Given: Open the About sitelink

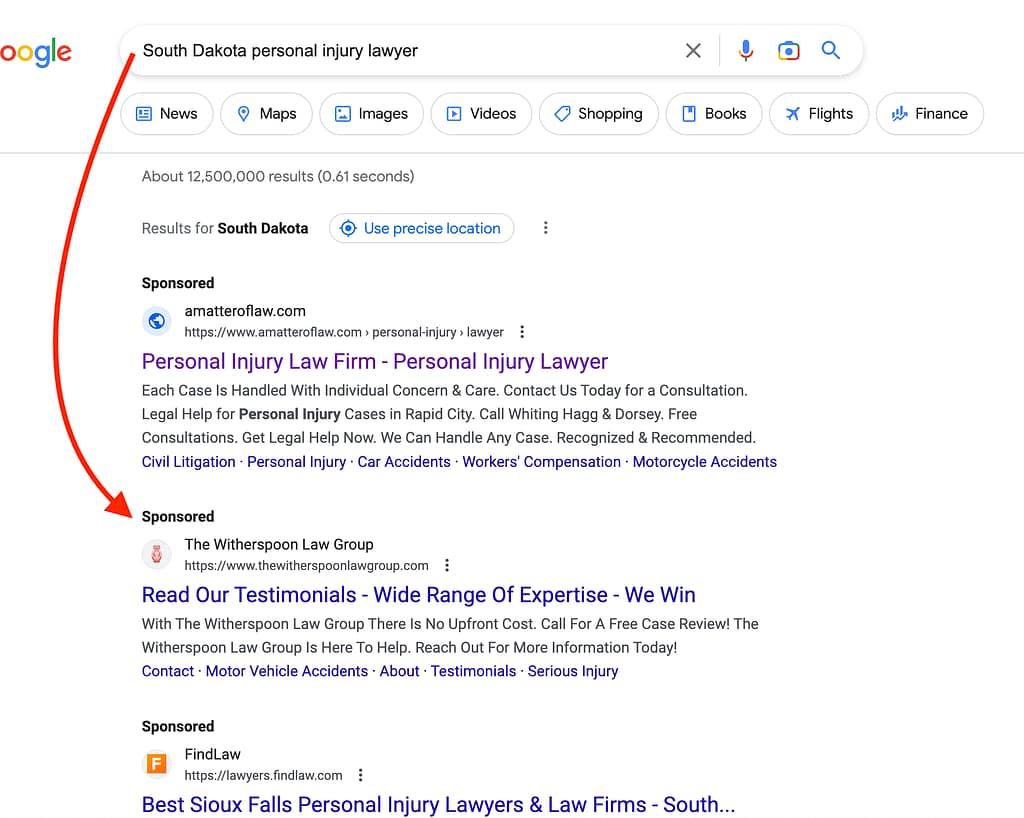Looking at the screenshot, I should tap(399, 671).
